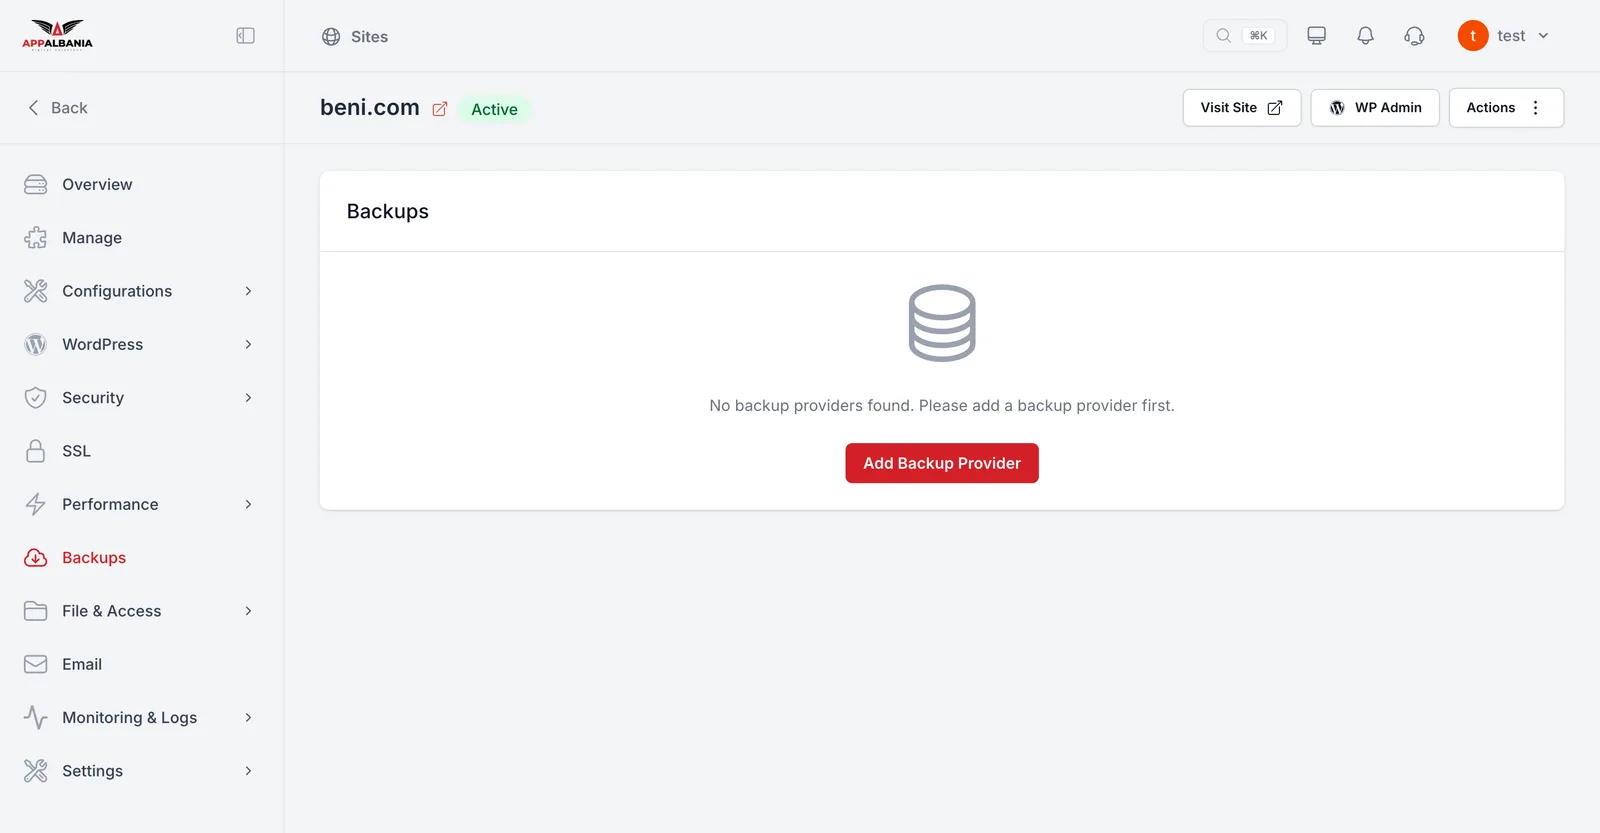Click the orange user avatar
This screenshot has height=833, width=1600.
[1473, 36]
